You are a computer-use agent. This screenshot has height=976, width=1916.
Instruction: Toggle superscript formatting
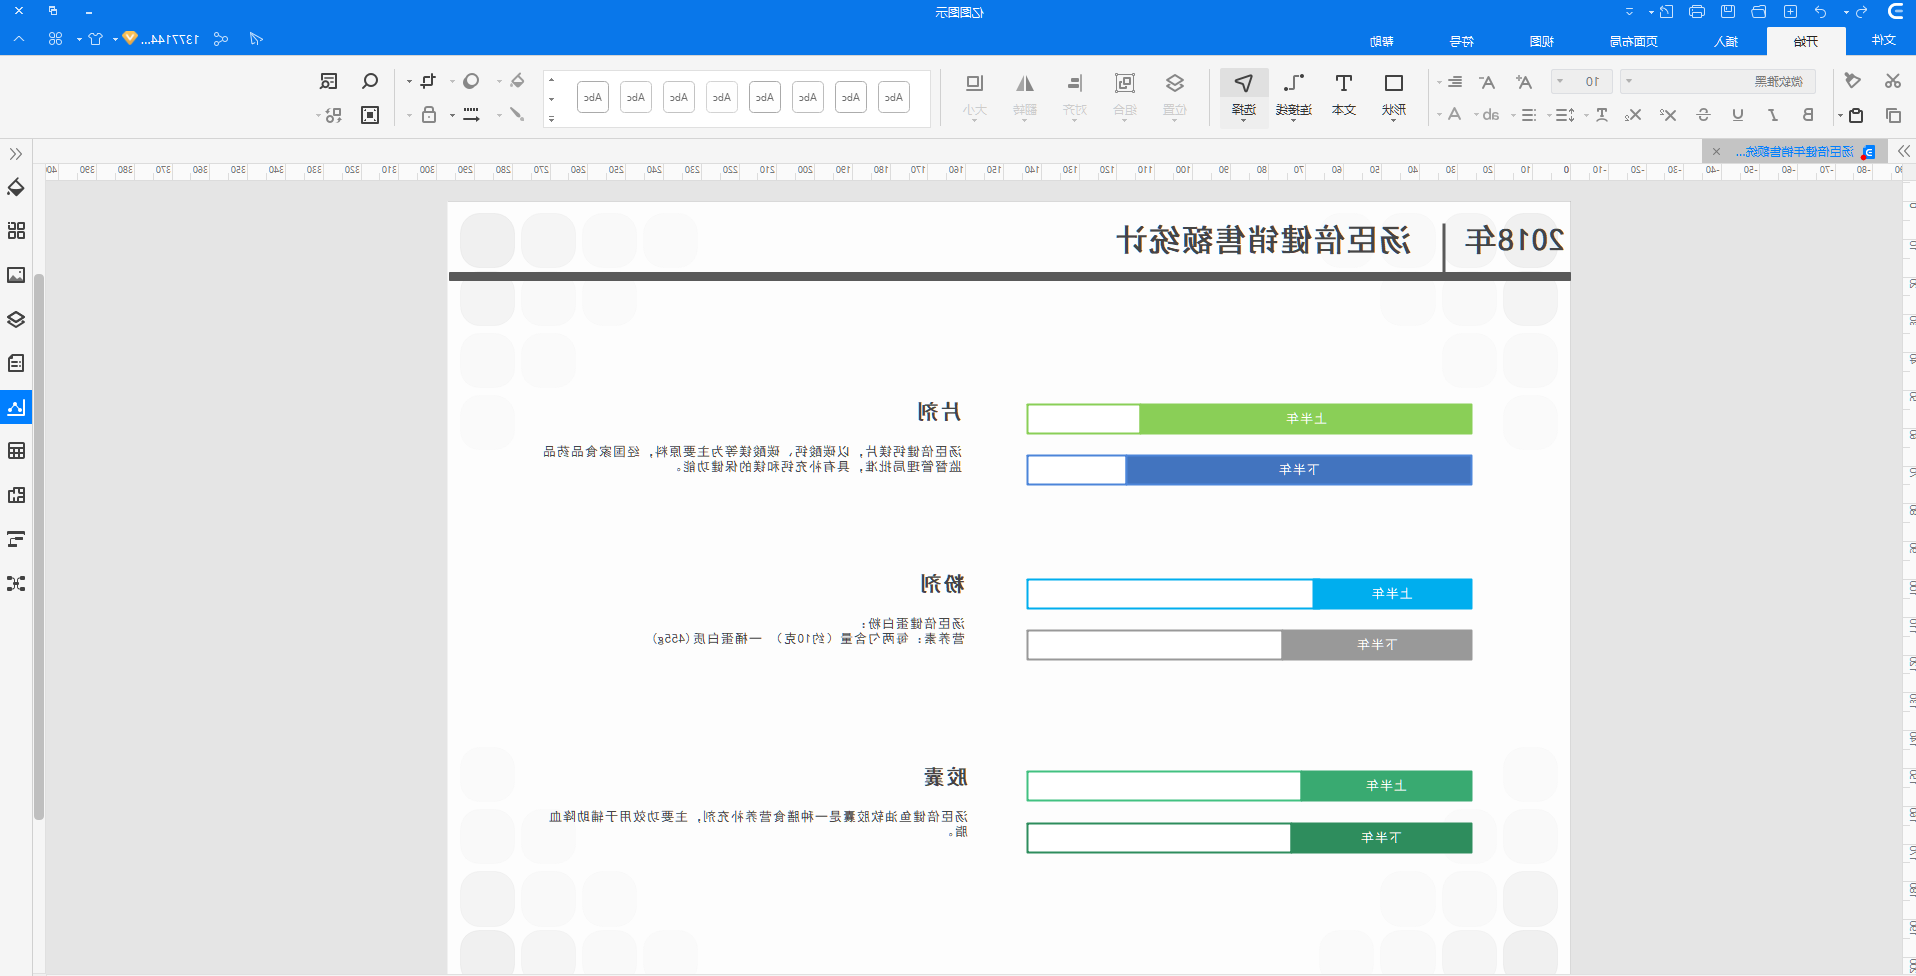[1668, 115]
